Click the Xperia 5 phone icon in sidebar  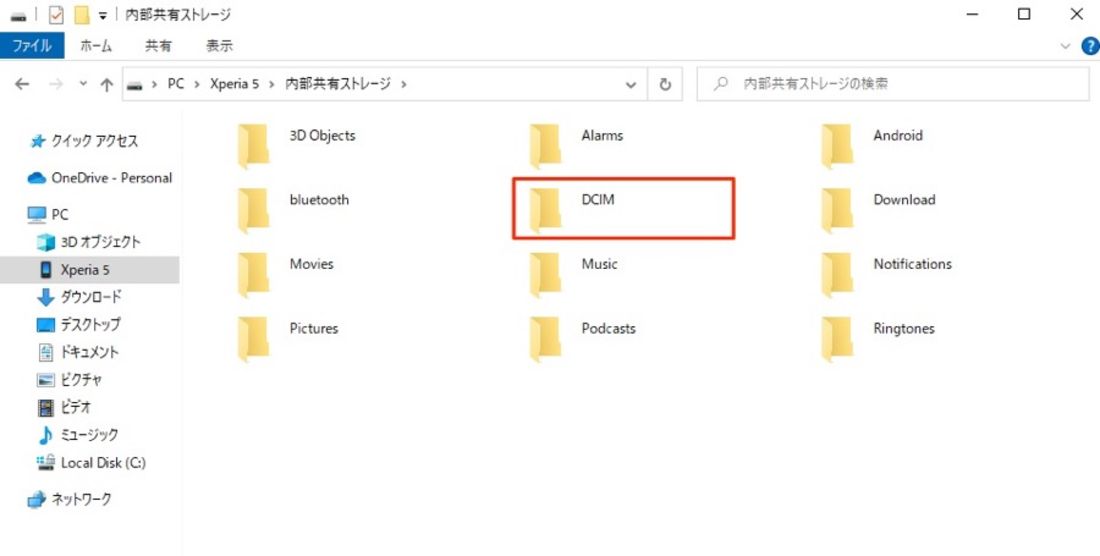tap(46, 269)
